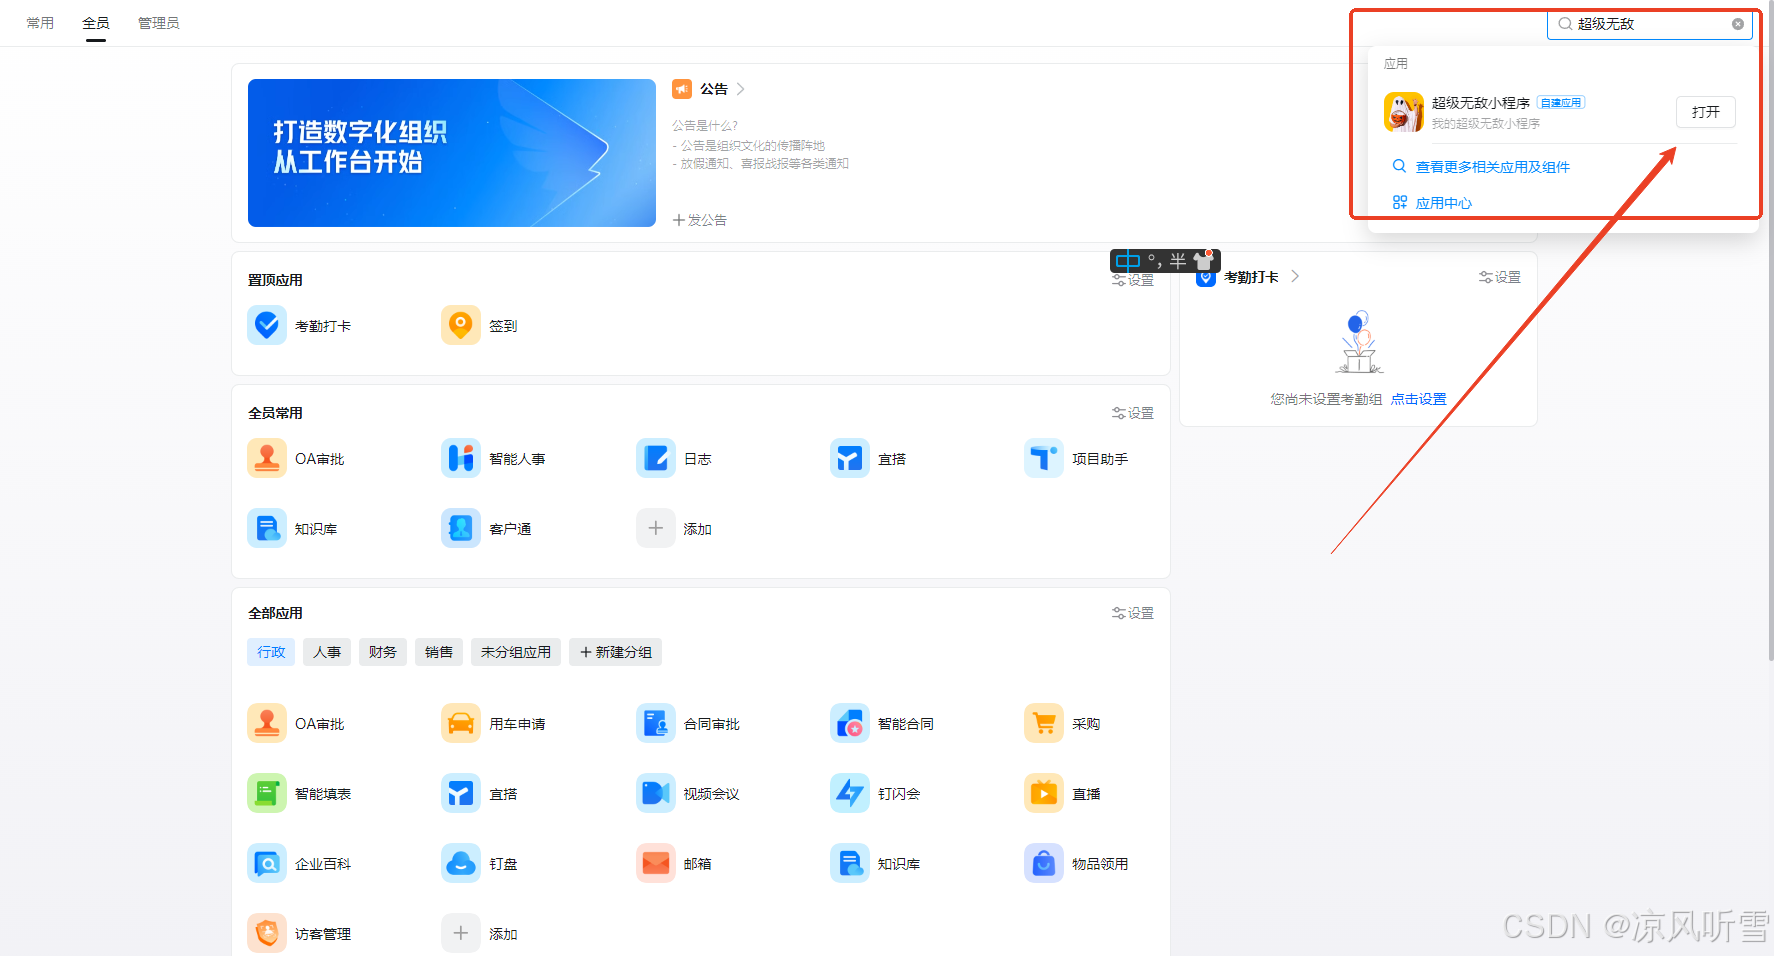Select the 未分组应用 group
The height and width of the screenshot is (956, 1774).
pos(516,652)
